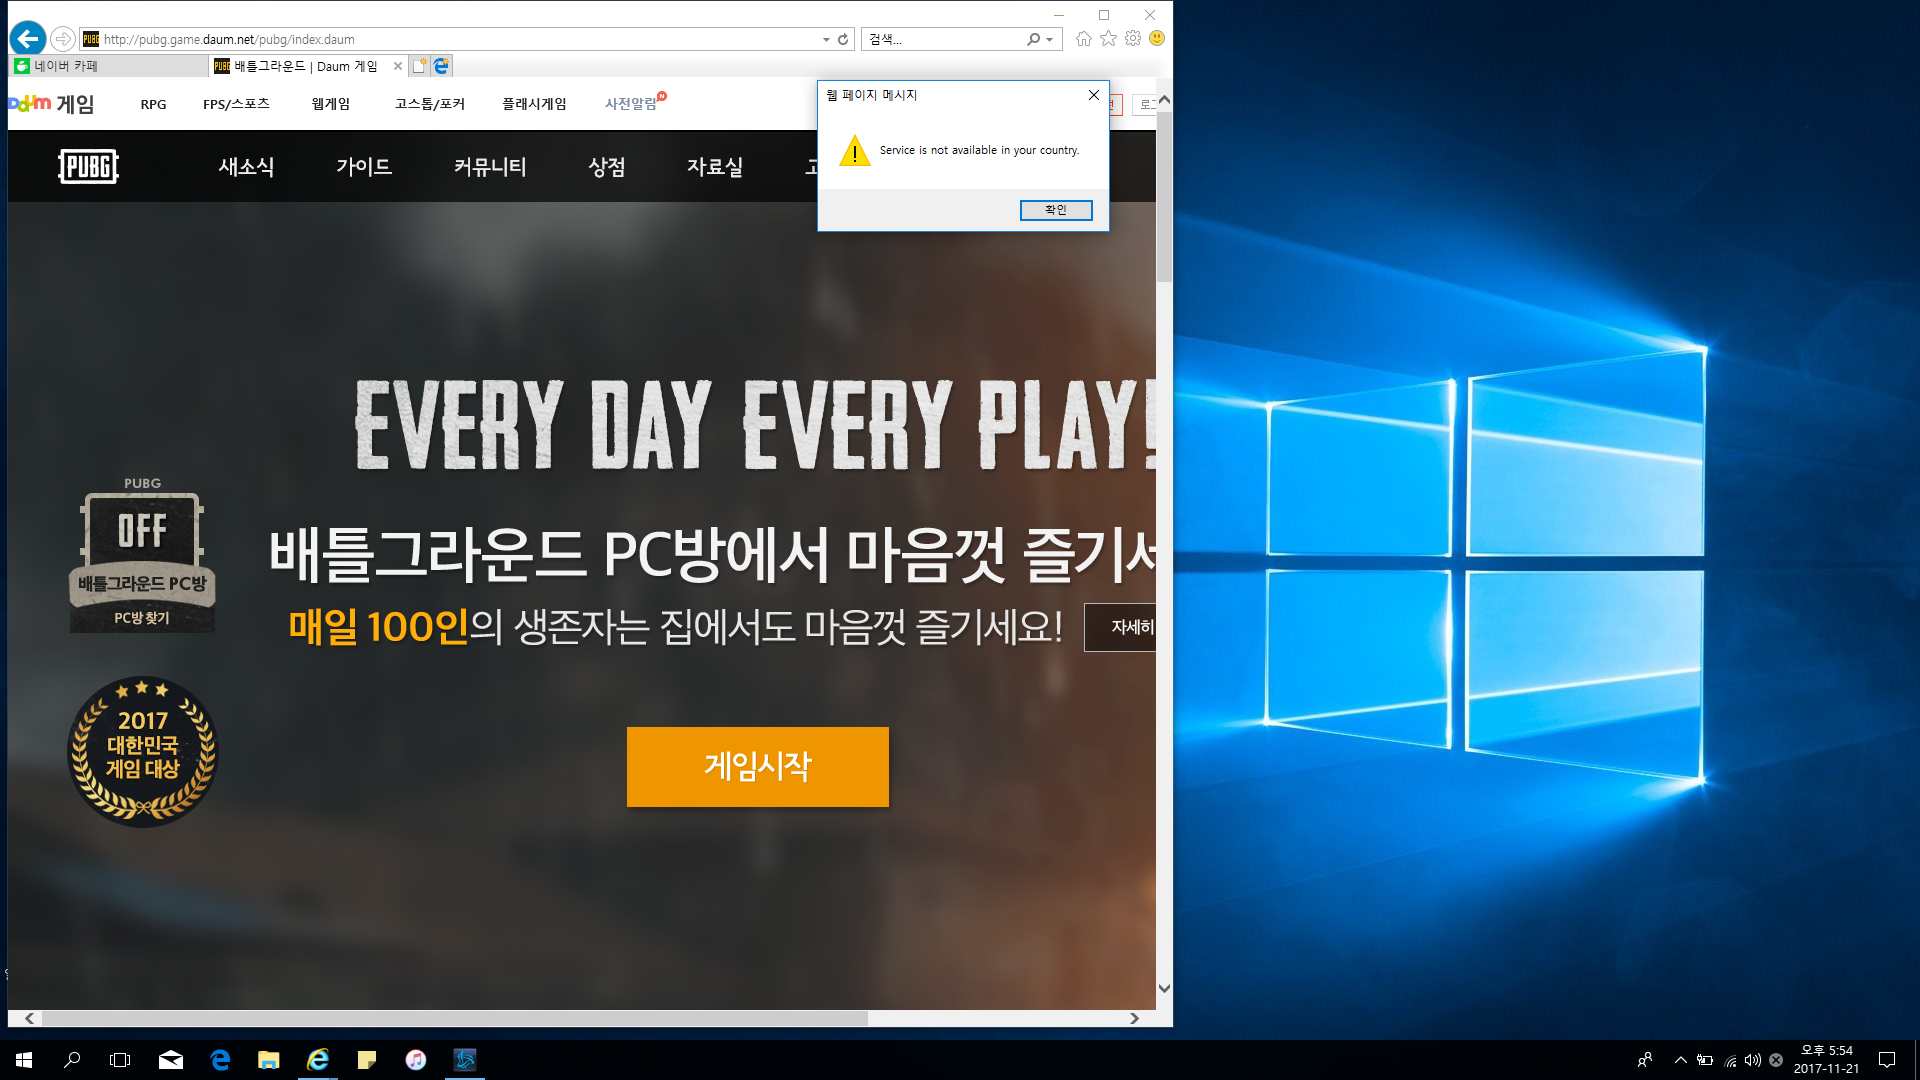Click the Internet Explorer taskbar icon

click(318, 1060)
